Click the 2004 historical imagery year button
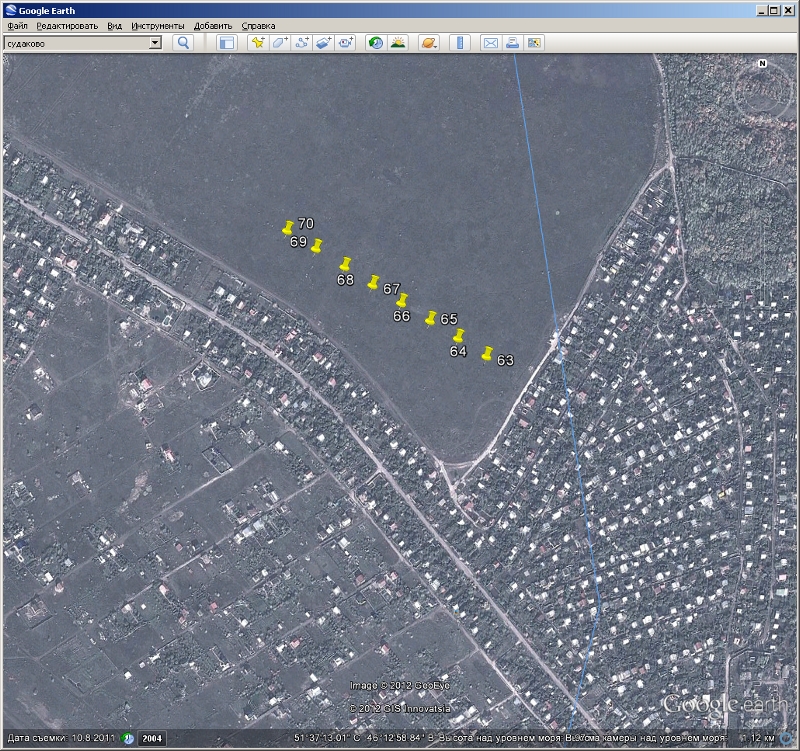Viewport: 800px width, 751px height. click(152, 738)
